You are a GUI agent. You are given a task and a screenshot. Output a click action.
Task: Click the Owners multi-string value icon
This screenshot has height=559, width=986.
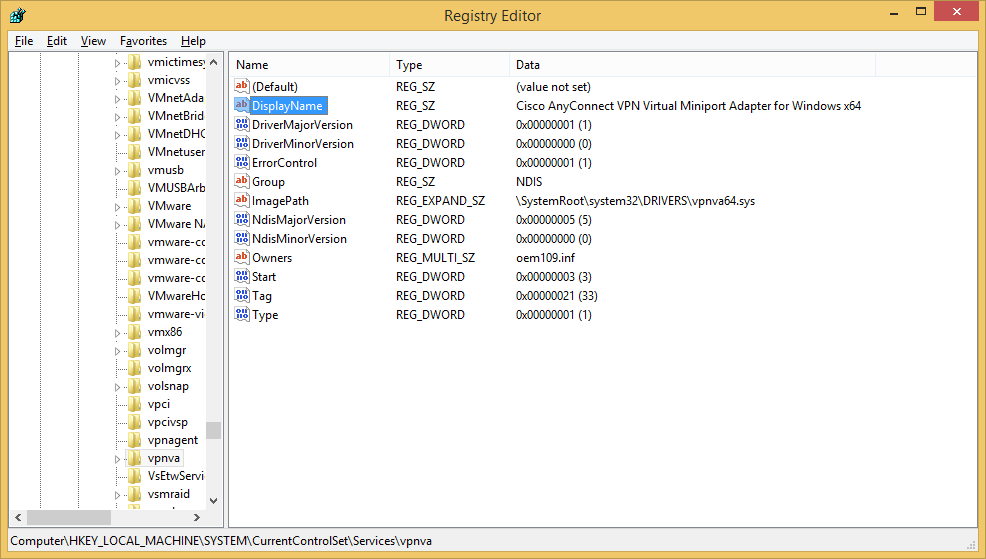241,257
